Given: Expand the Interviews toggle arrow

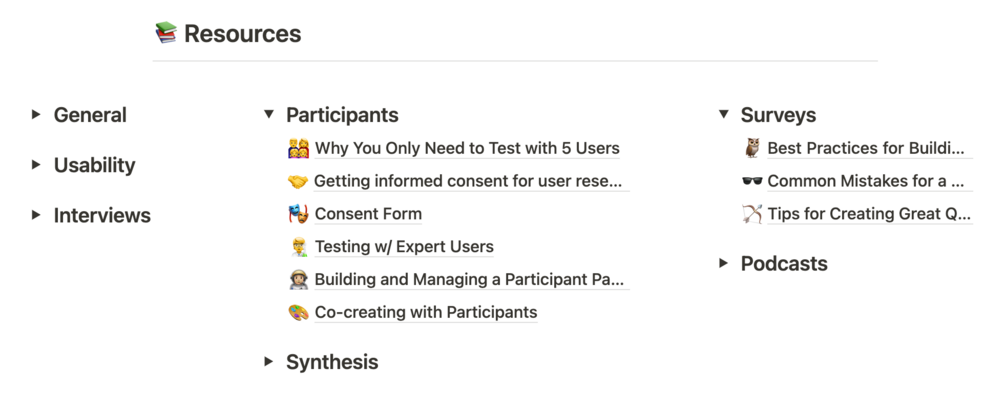Looking at the screenshot, I should 36,215.
